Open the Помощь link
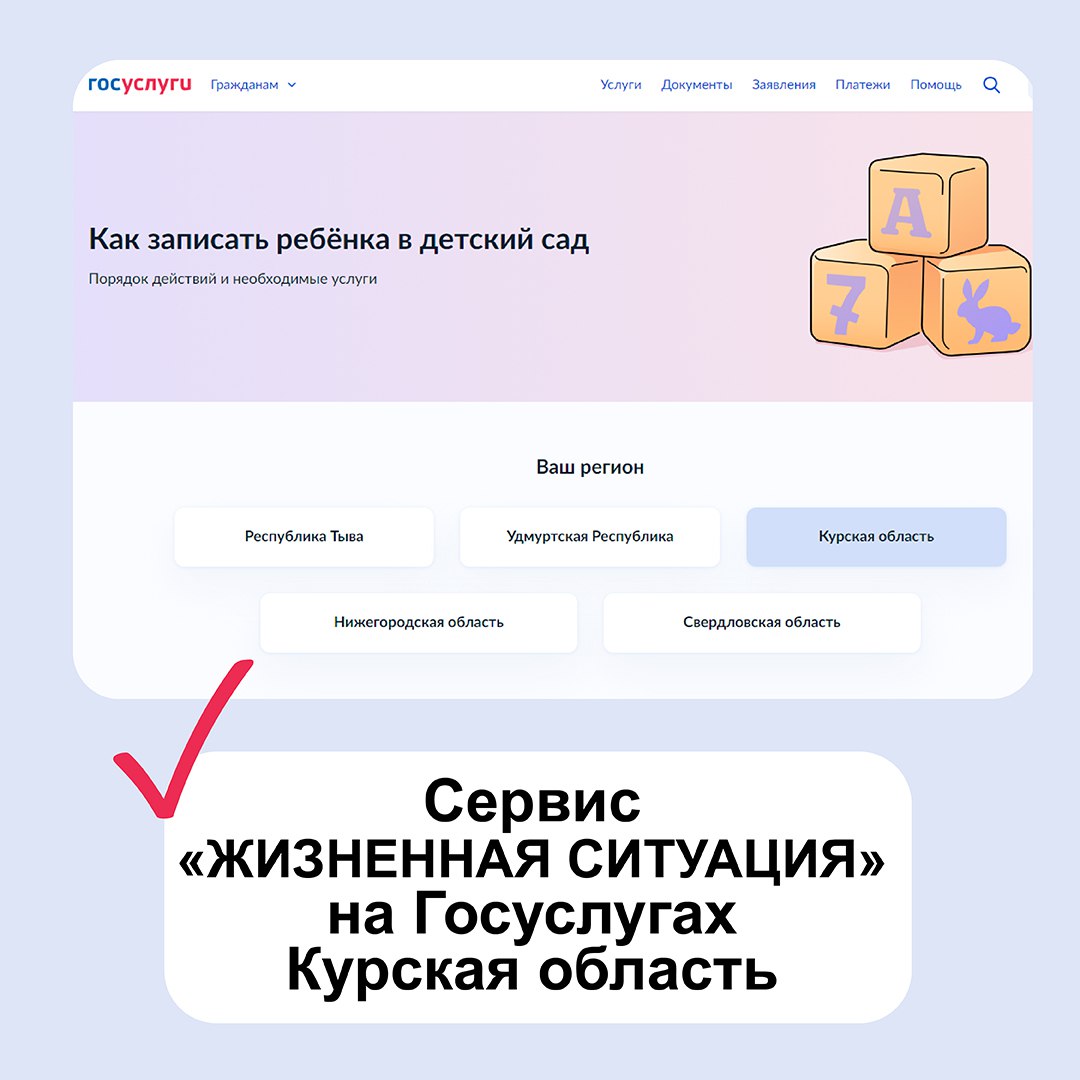The width and height of the screenshot is (1080, 1080). [x=935, y=85]
